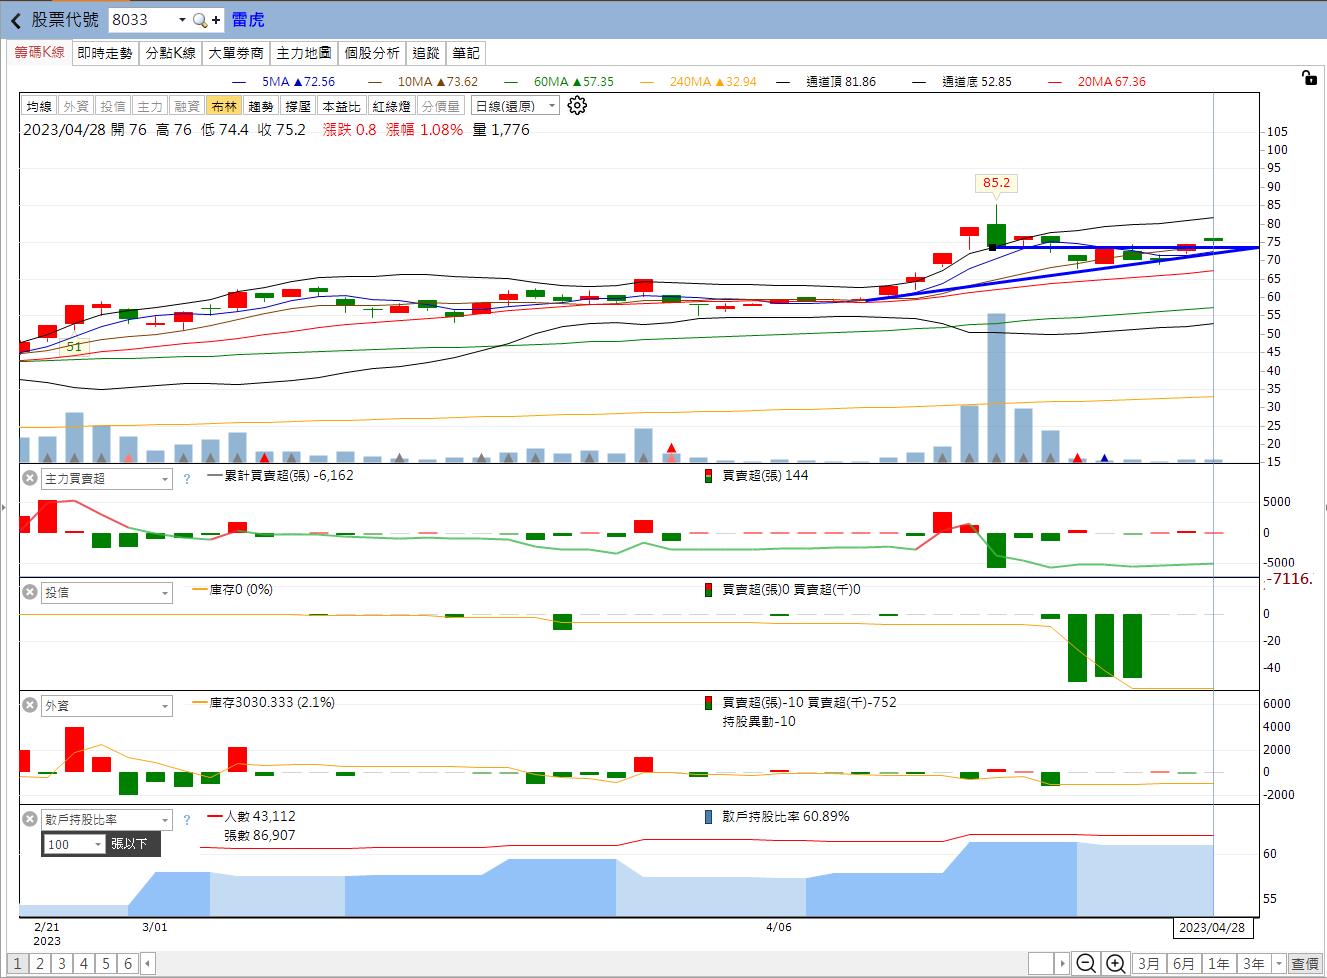Select layout page 4
This screenshot has width=1327, height=978.
tap(84, 964)
